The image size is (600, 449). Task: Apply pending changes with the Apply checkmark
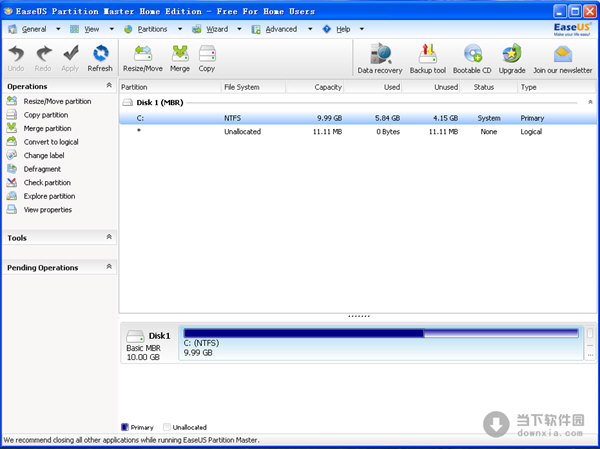[70, 58]
